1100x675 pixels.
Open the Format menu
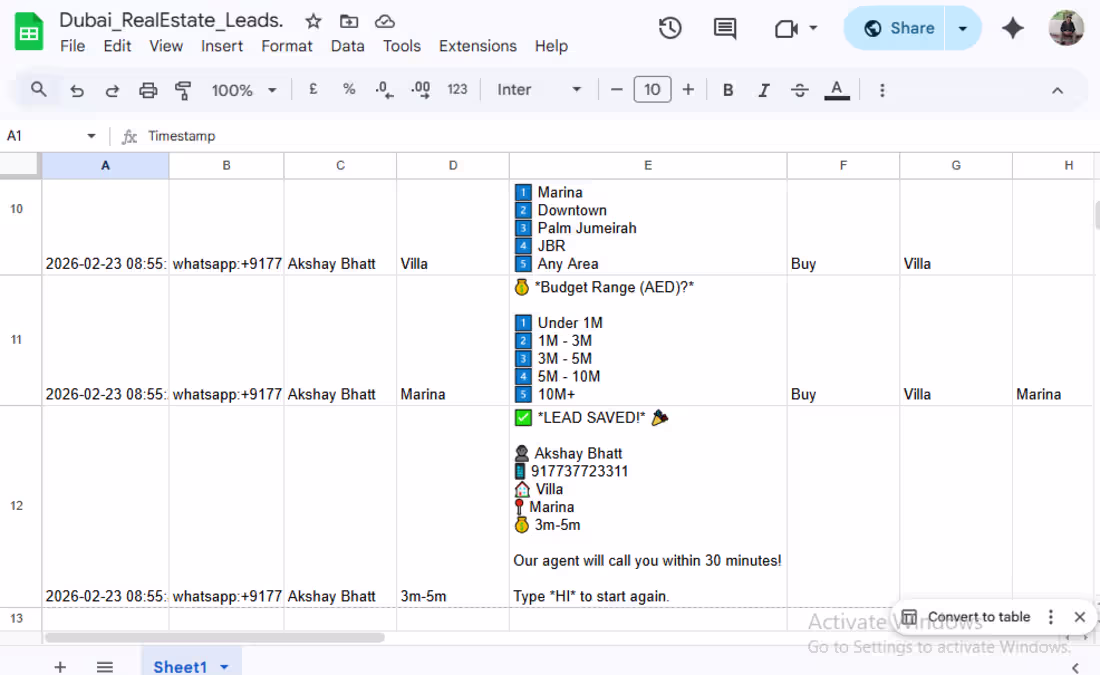point(286,46)
